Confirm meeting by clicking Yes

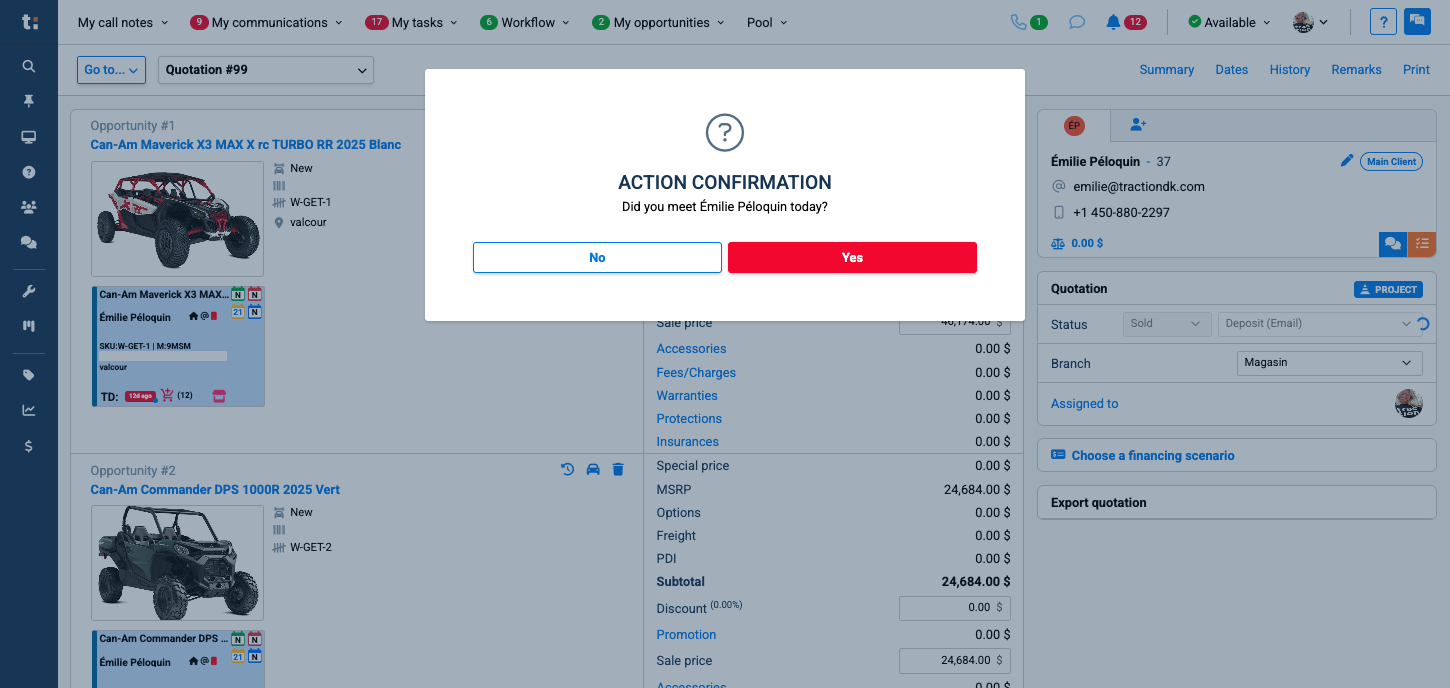coord(852,257)
